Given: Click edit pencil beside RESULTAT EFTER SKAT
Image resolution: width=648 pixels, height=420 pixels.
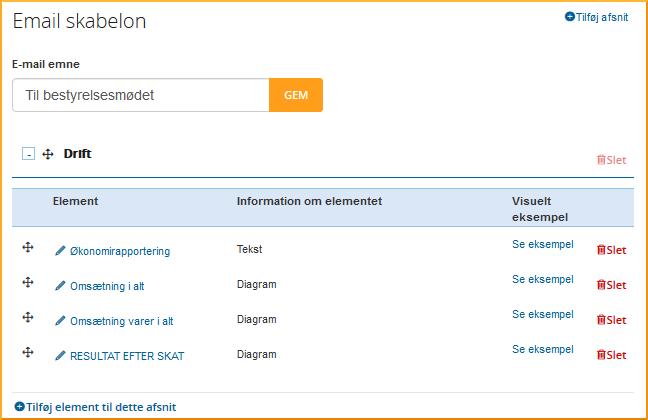Looking at the screenshot, I should (x=60, y=355).
